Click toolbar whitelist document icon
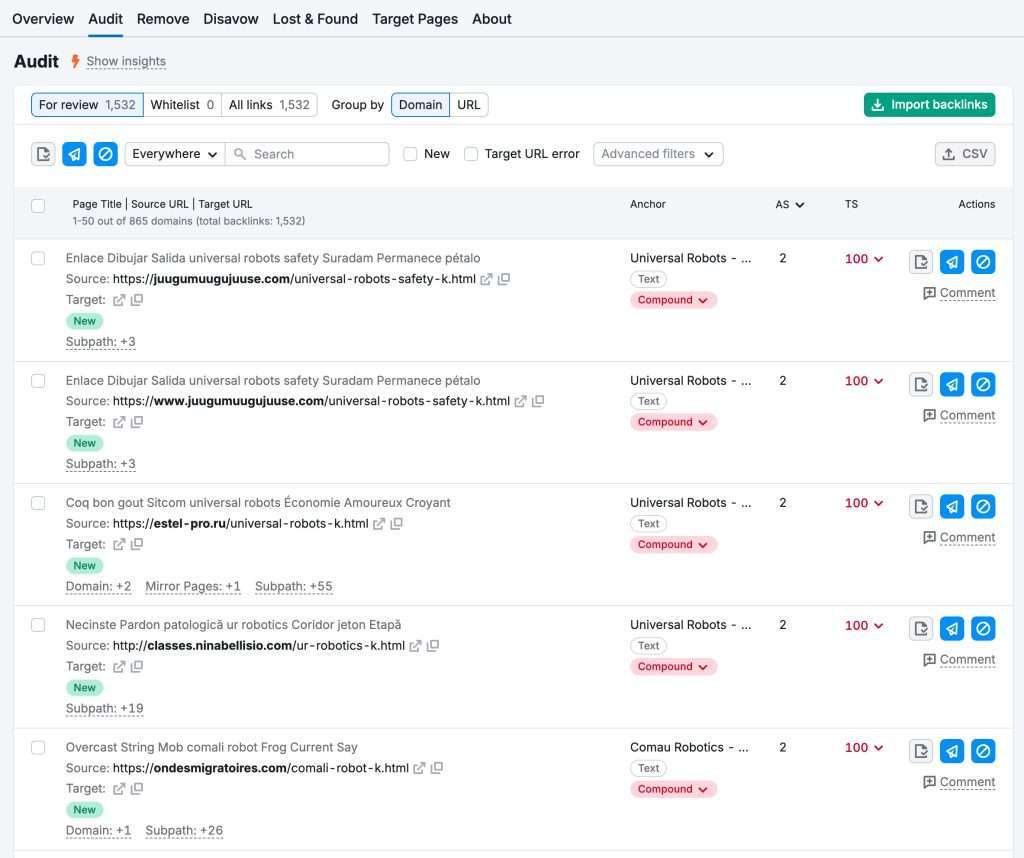Screen dimensions: 1024x858 (43, 154)
